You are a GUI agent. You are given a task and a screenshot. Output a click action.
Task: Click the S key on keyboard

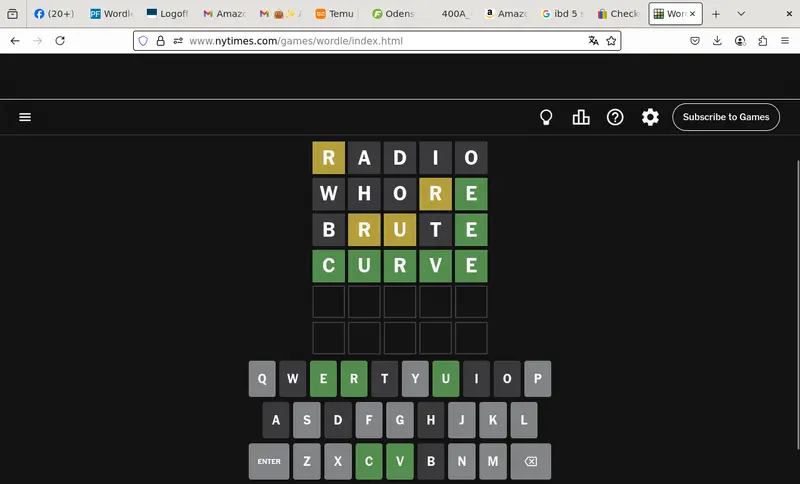(x=307, y=420)
